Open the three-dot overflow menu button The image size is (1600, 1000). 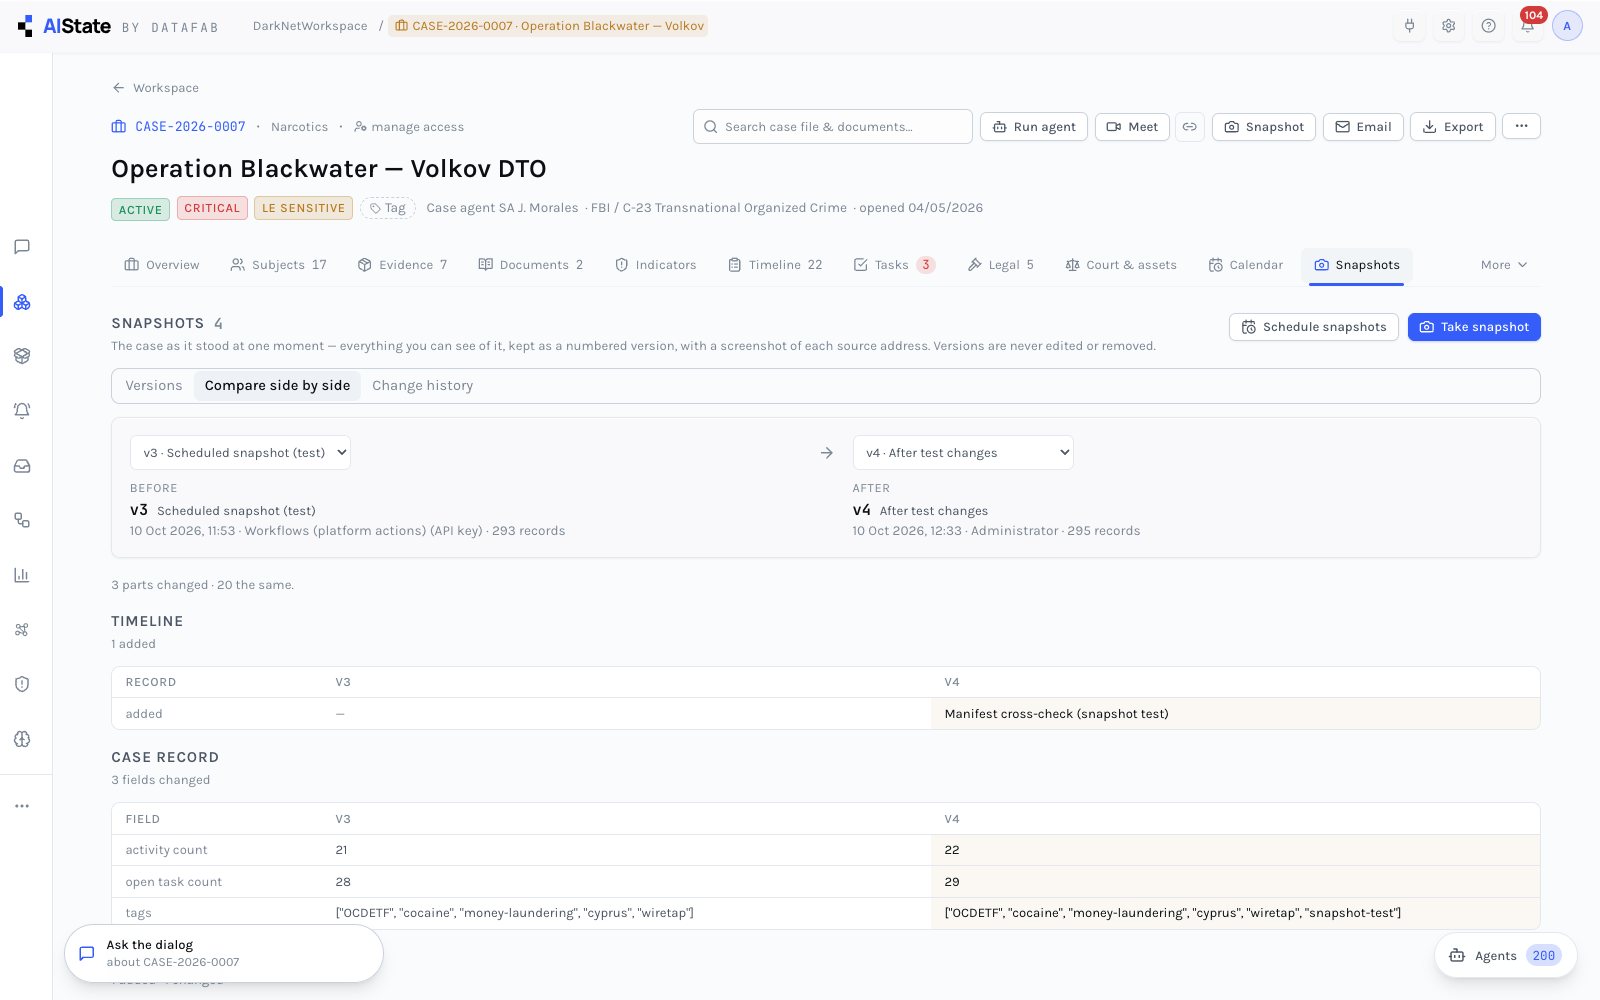click(x=1521, y=126)
